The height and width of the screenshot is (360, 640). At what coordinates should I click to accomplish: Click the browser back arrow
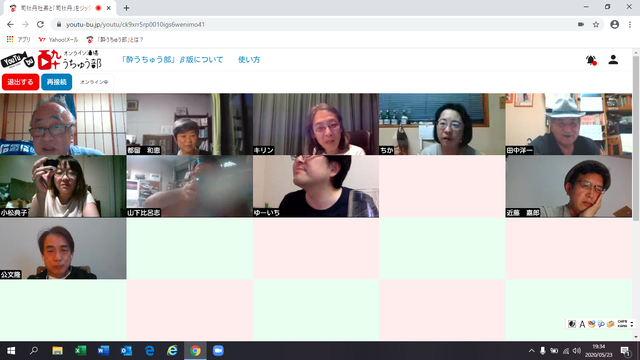[10, 24]
